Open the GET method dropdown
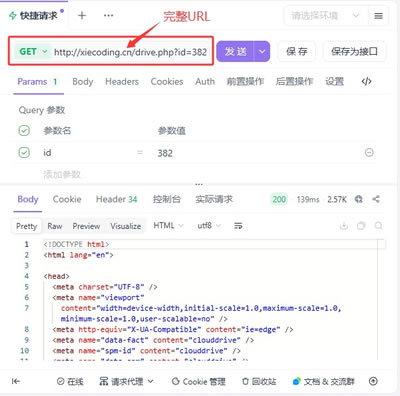The image size is (400, 396). tap(33, 52)
